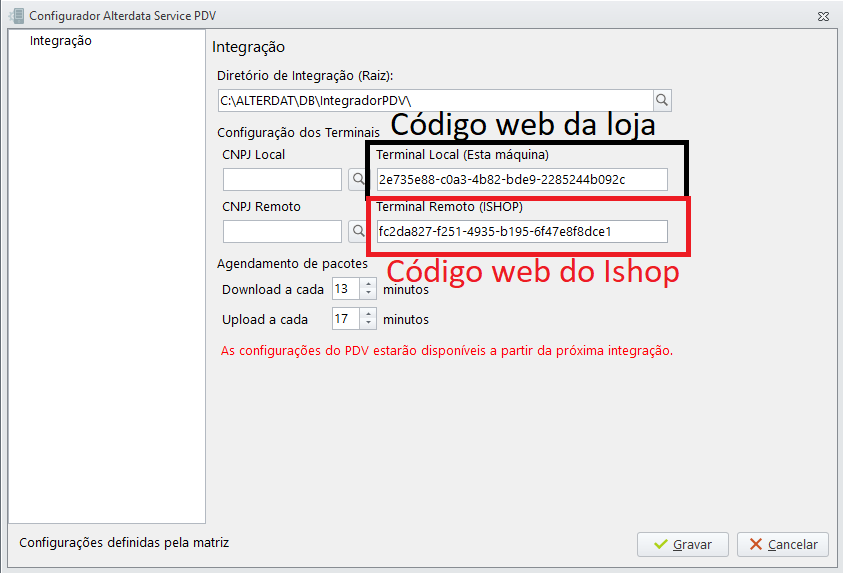The height and width of the screenshot is (573, 843).
Task: Click the Terminal Local (Esta máquina) field
Action: tap(522, 180)
